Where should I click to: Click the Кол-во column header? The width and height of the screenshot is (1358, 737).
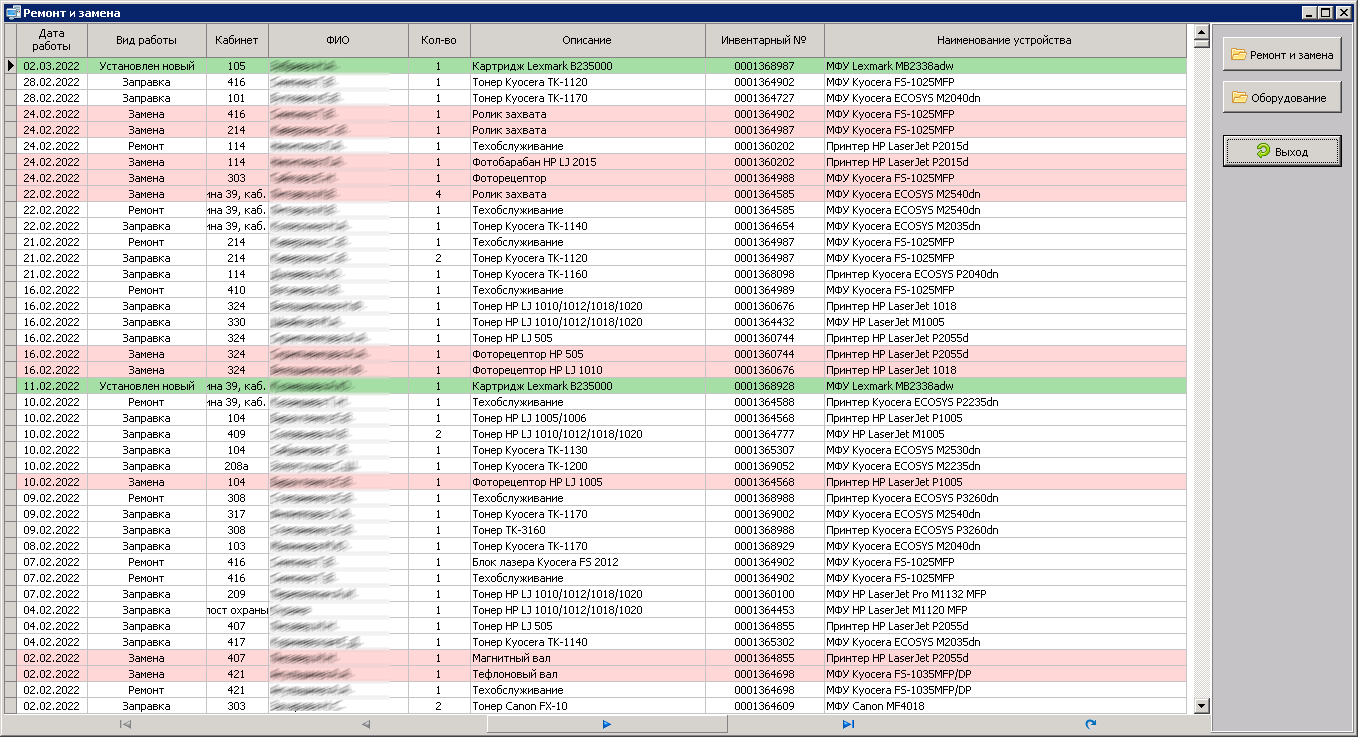(x=438, y=40)
